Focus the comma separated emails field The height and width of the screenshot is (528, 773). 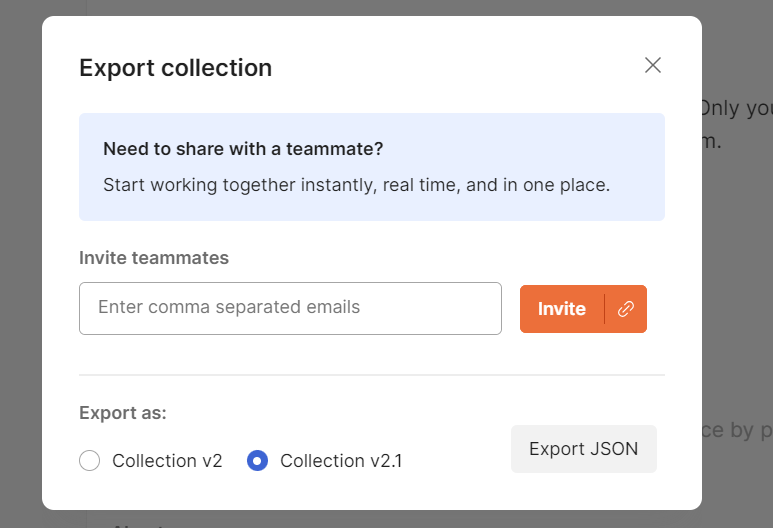pyautogui.click(x=290, y=309)
